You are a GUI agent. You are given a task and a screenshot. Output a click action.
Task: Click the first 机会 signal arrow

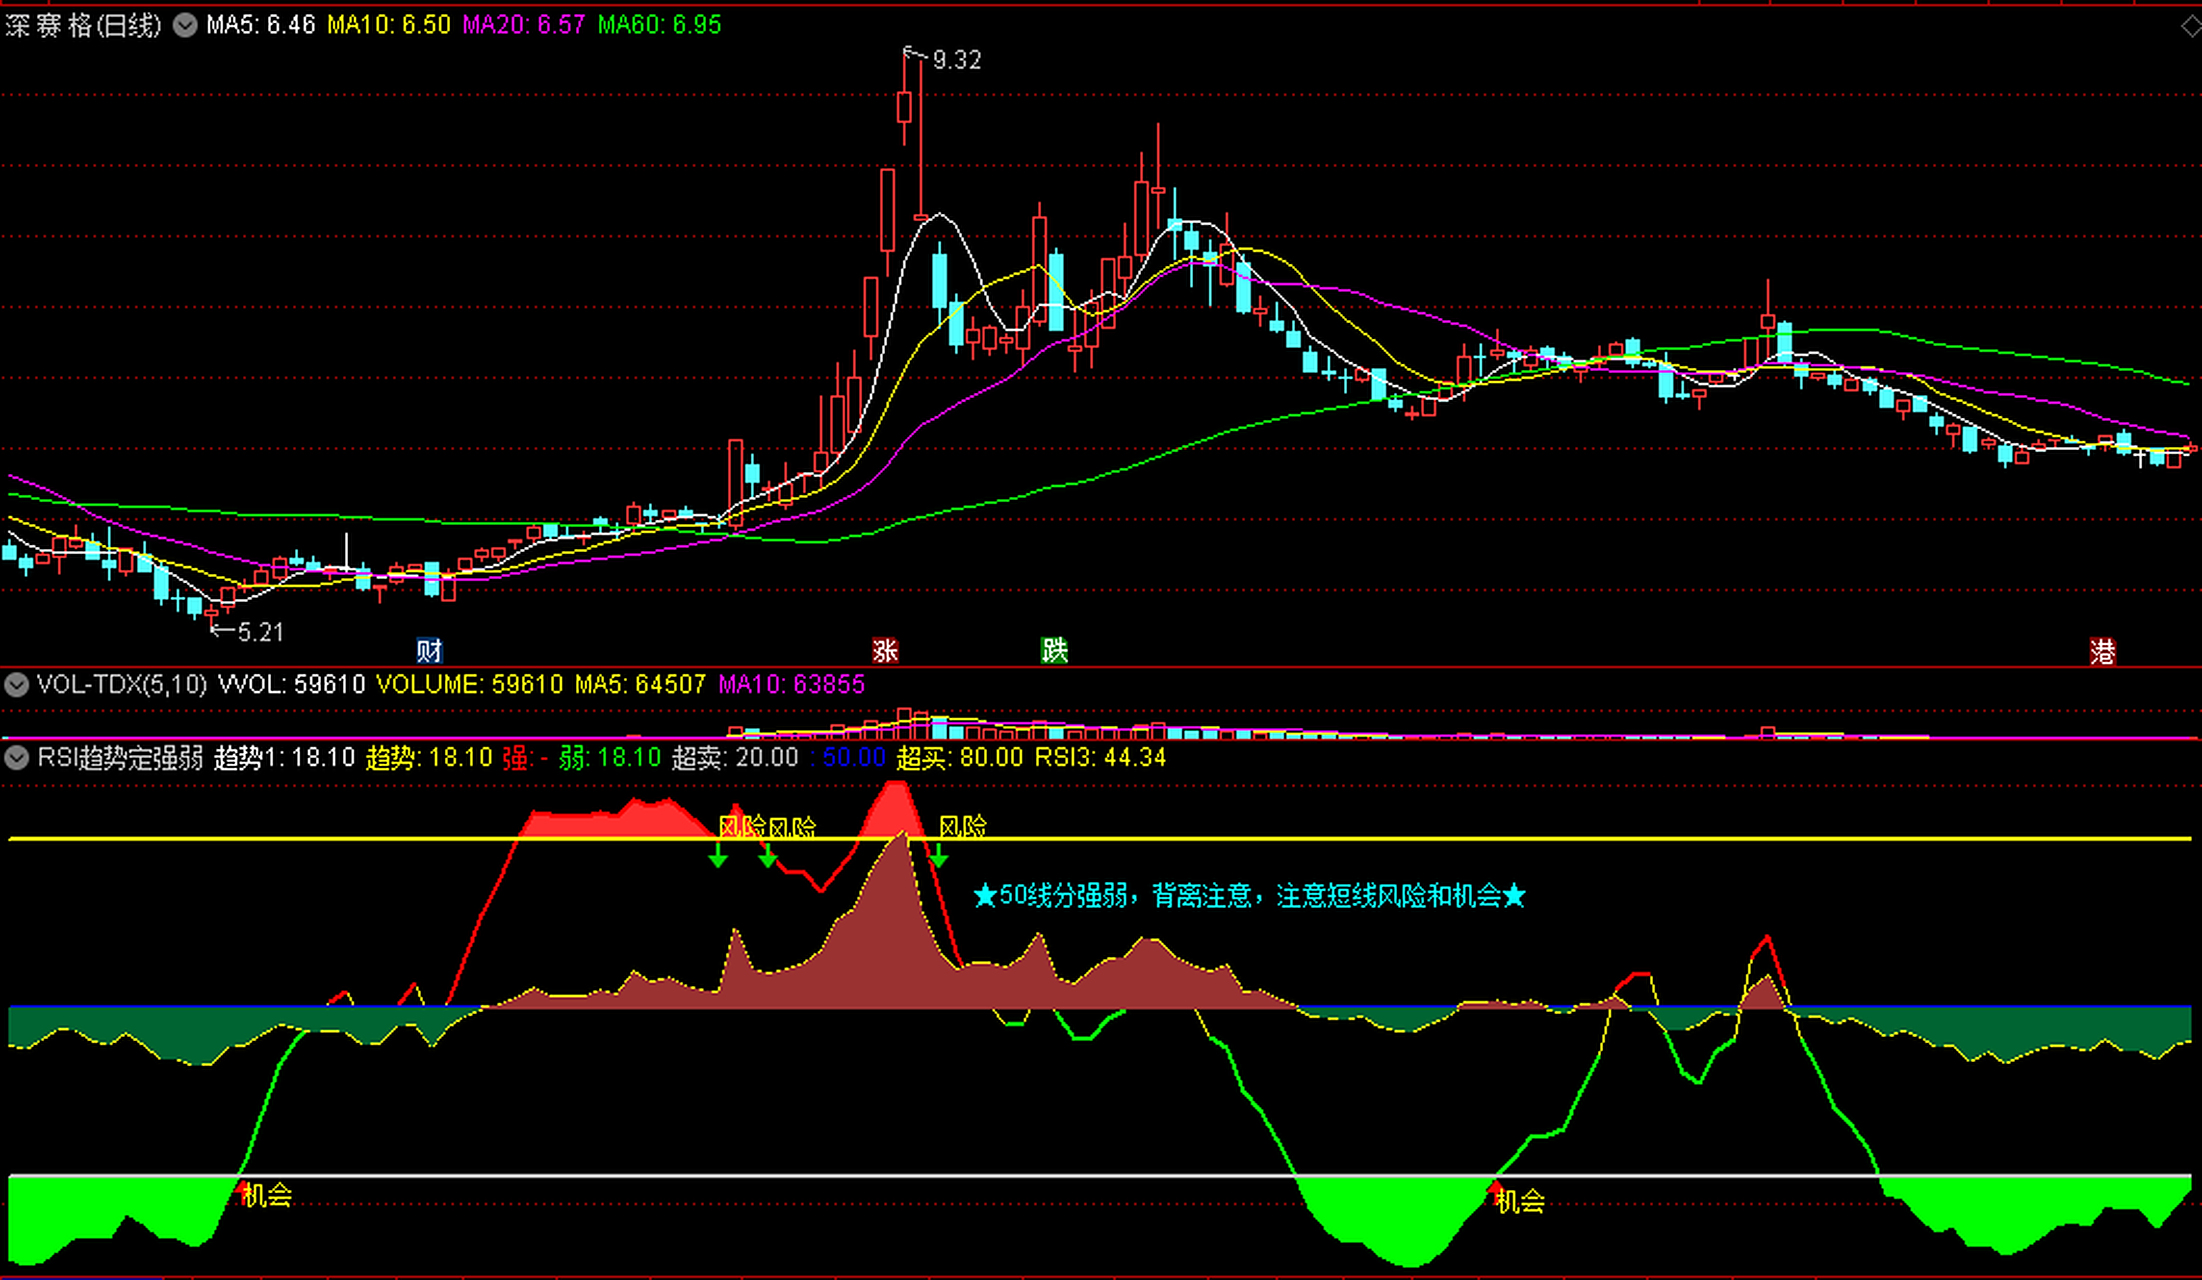click(244, 1190)
